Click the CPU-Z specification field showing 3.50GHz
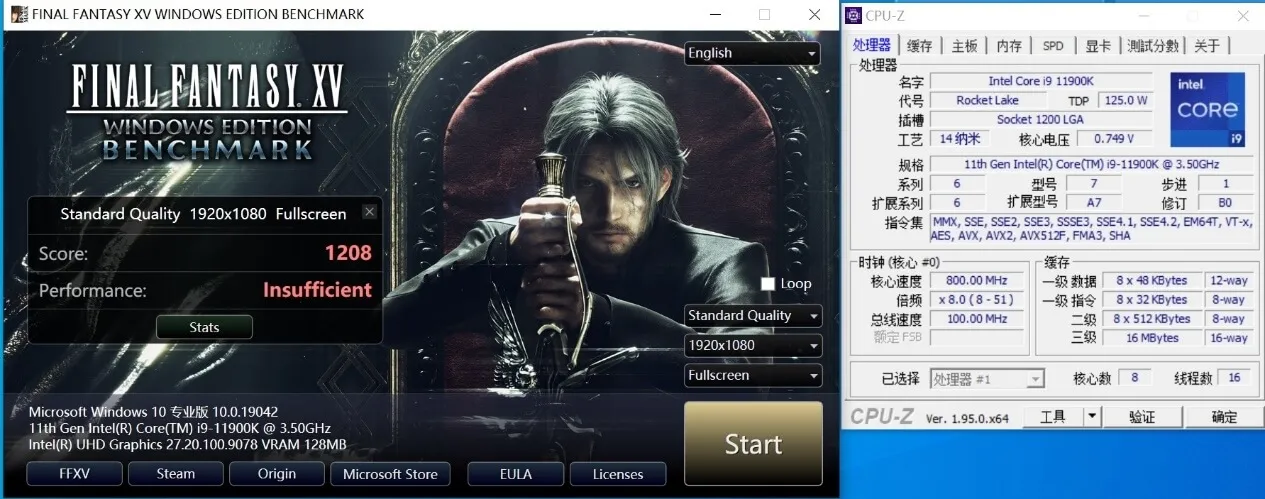The height and width of the screenshot is (499, 1265). tap(1092, 164)
